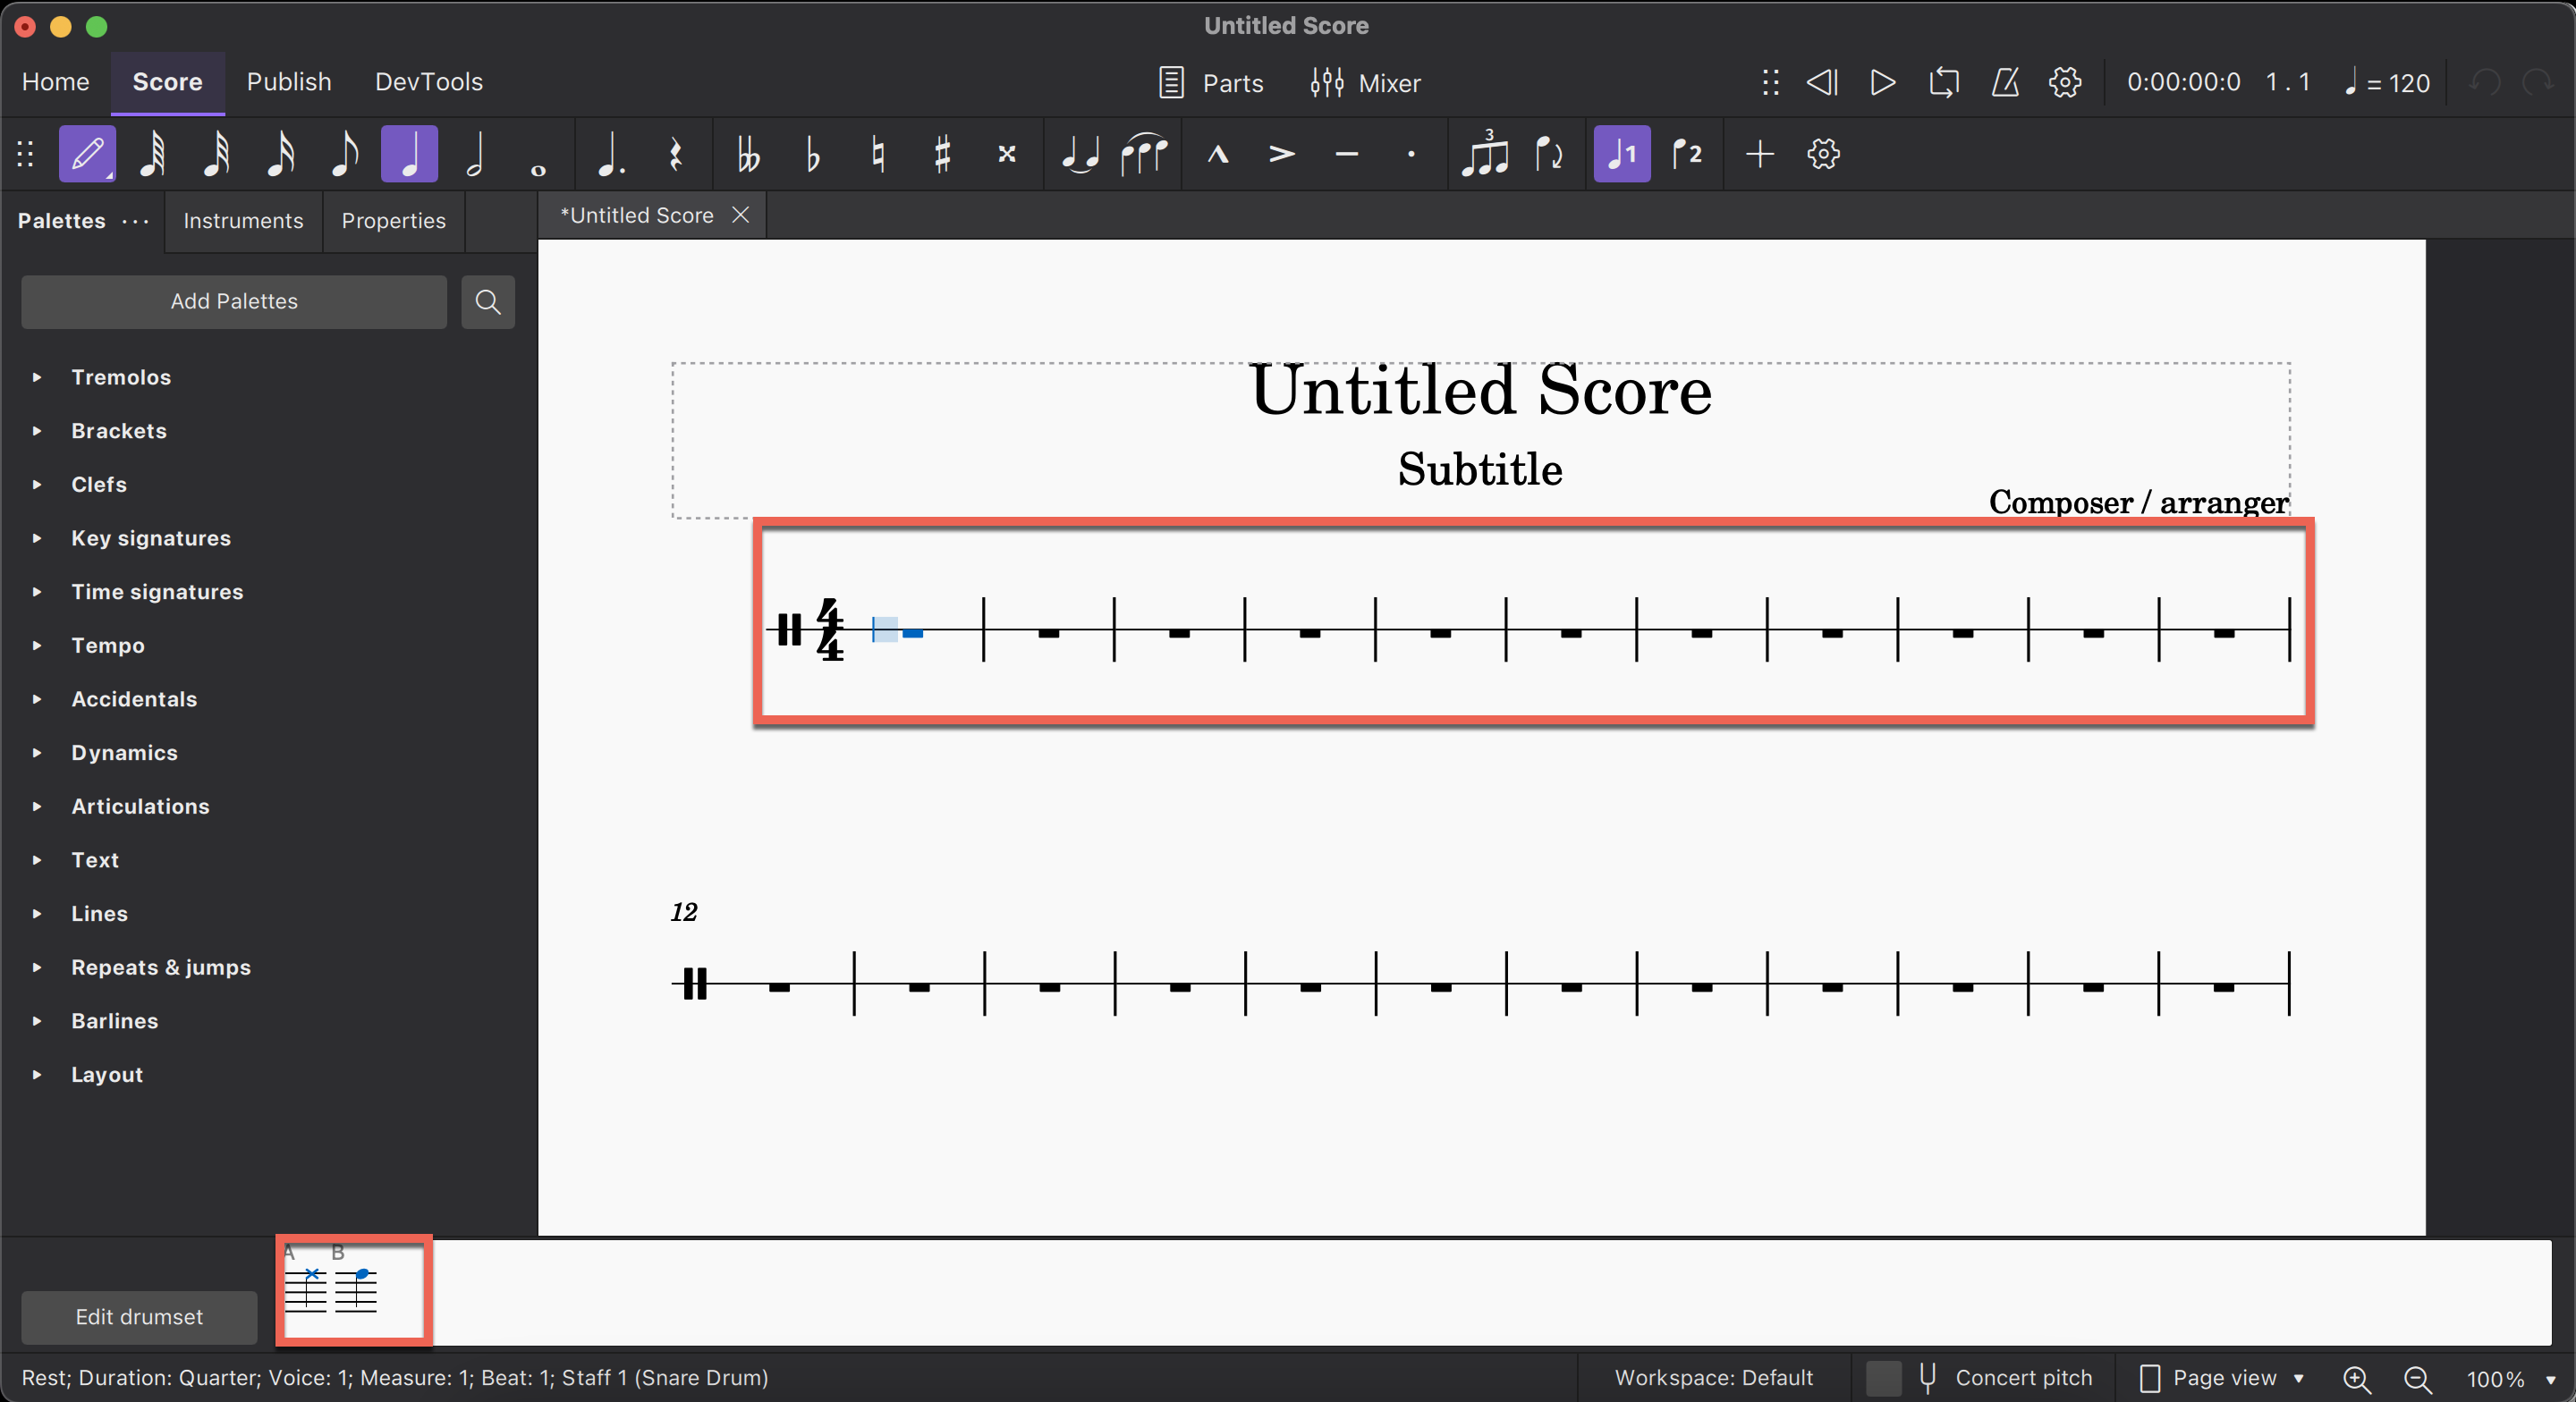The image size is (2576, 1402).
Task: Select the quarter rest tool
Action: [x=676, y=154]
